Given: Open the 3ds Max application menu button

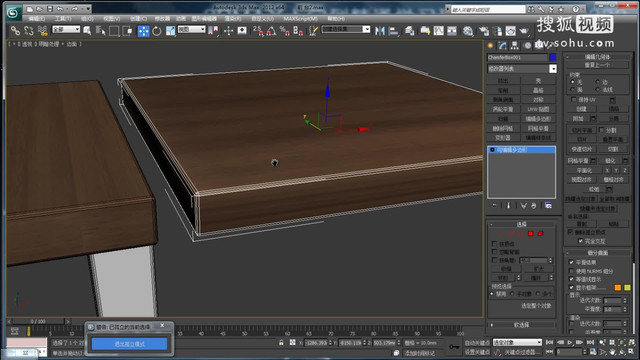Looking at the screenshot, I should [x=13, y=13].
